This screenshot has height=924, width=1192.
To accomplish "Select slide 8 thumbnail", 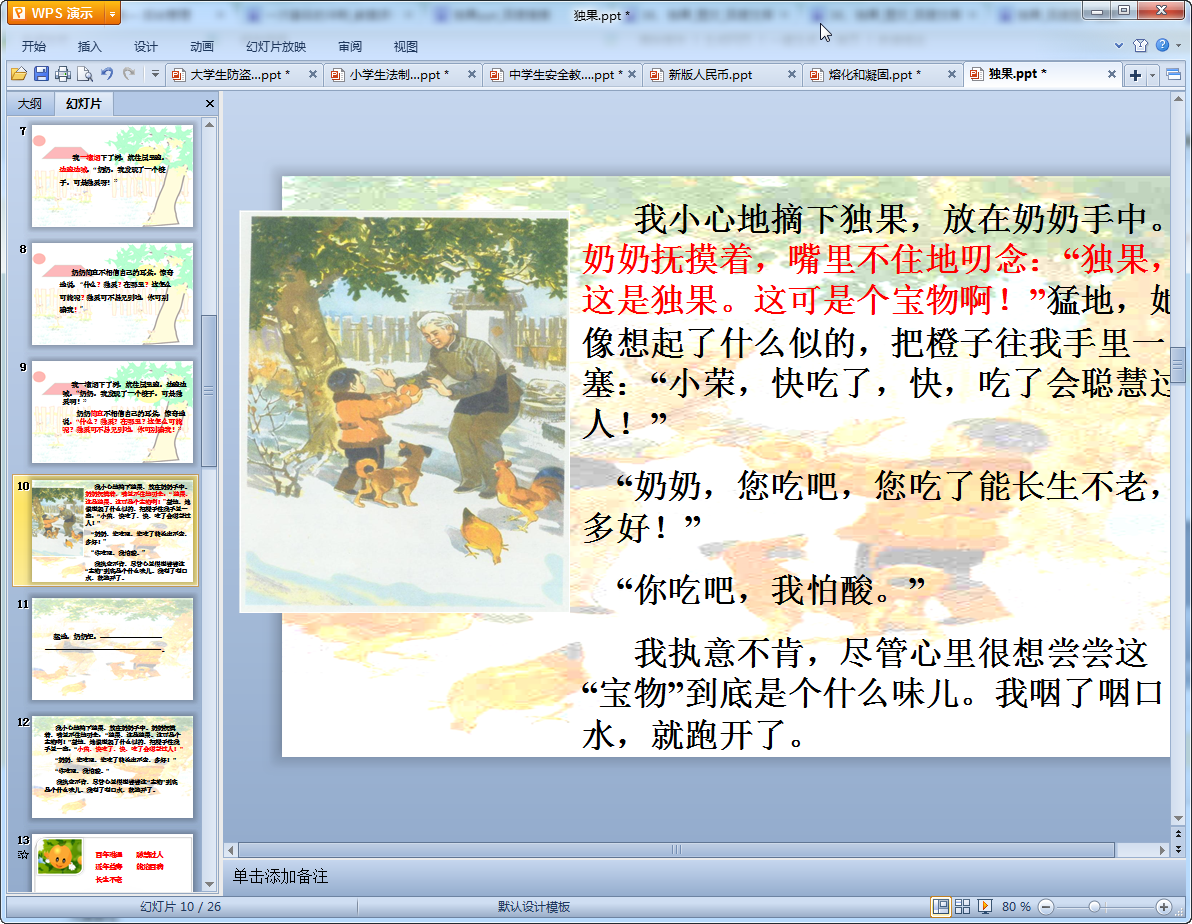I will [x=113, y=294].
